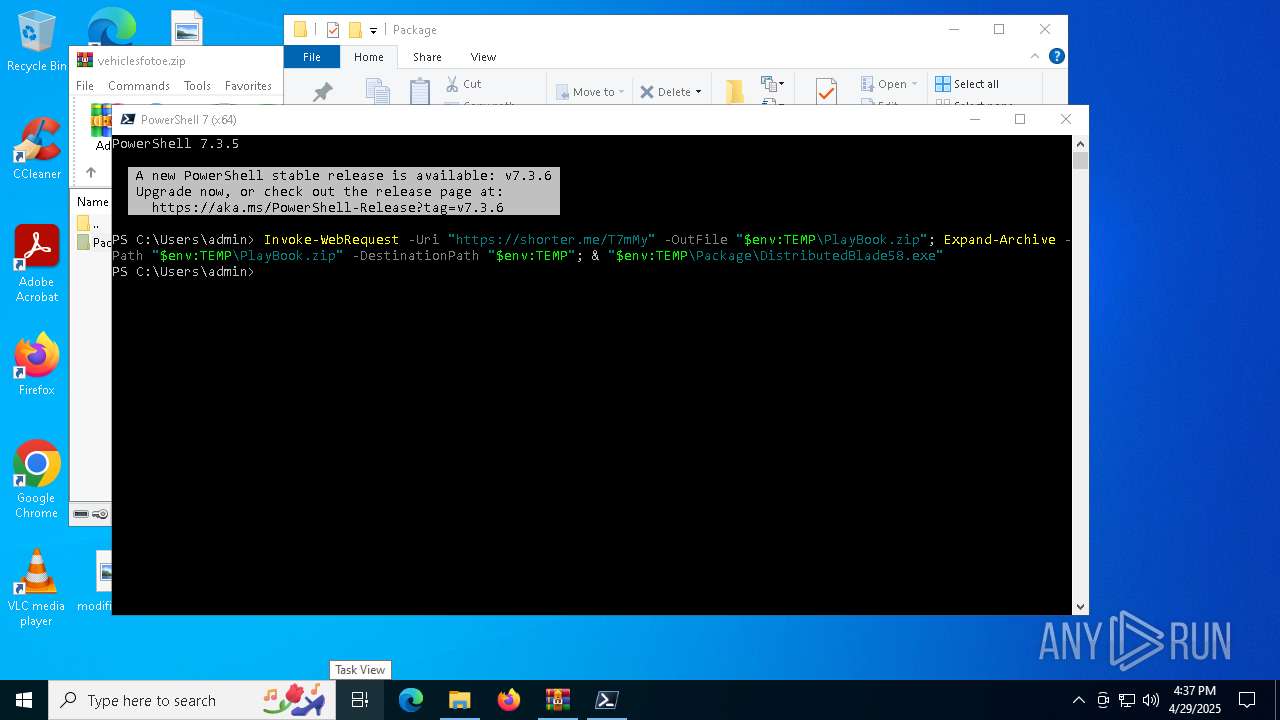The height and width of the screenshot is (720, 1280).
Task: Click New folder icon in Explorer quick access toolbar
Action: coord(355,30)
